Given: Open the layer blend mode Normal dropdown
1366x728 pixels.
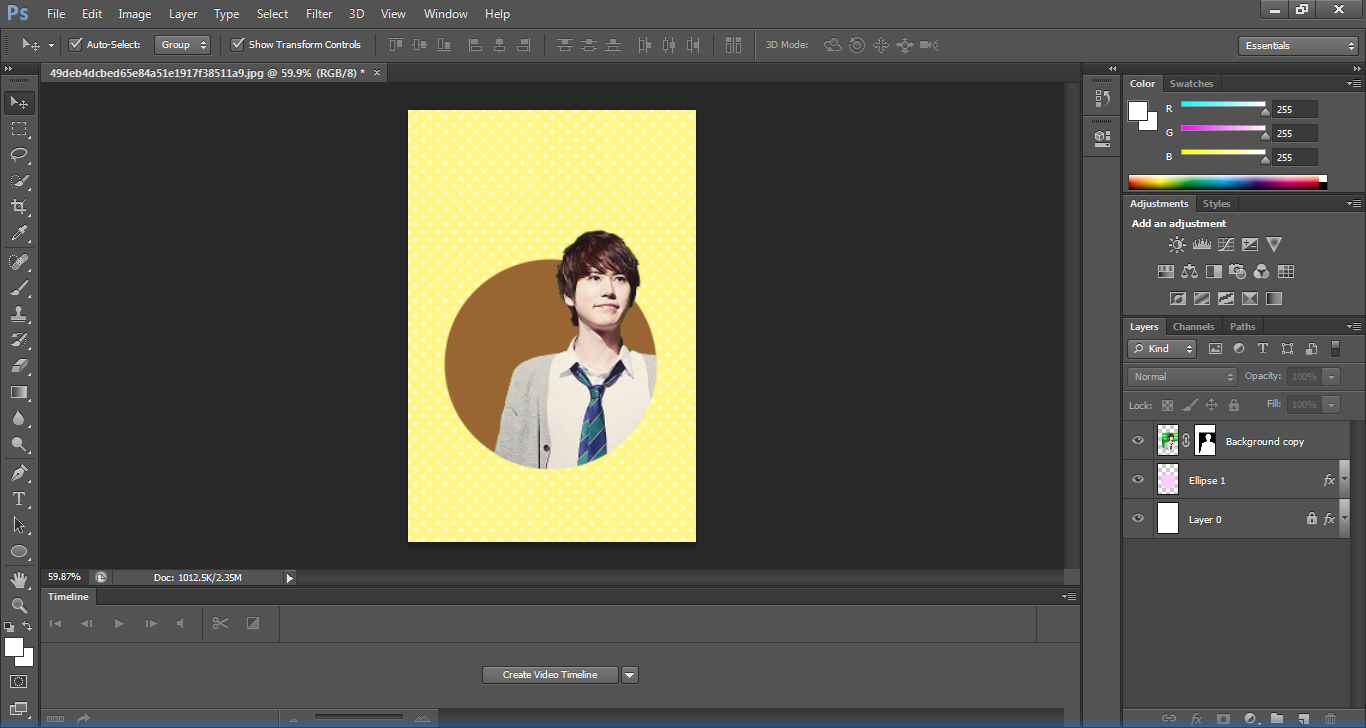Looking at the screenshot, I should pyautogui.click(x=1183, y=377).
